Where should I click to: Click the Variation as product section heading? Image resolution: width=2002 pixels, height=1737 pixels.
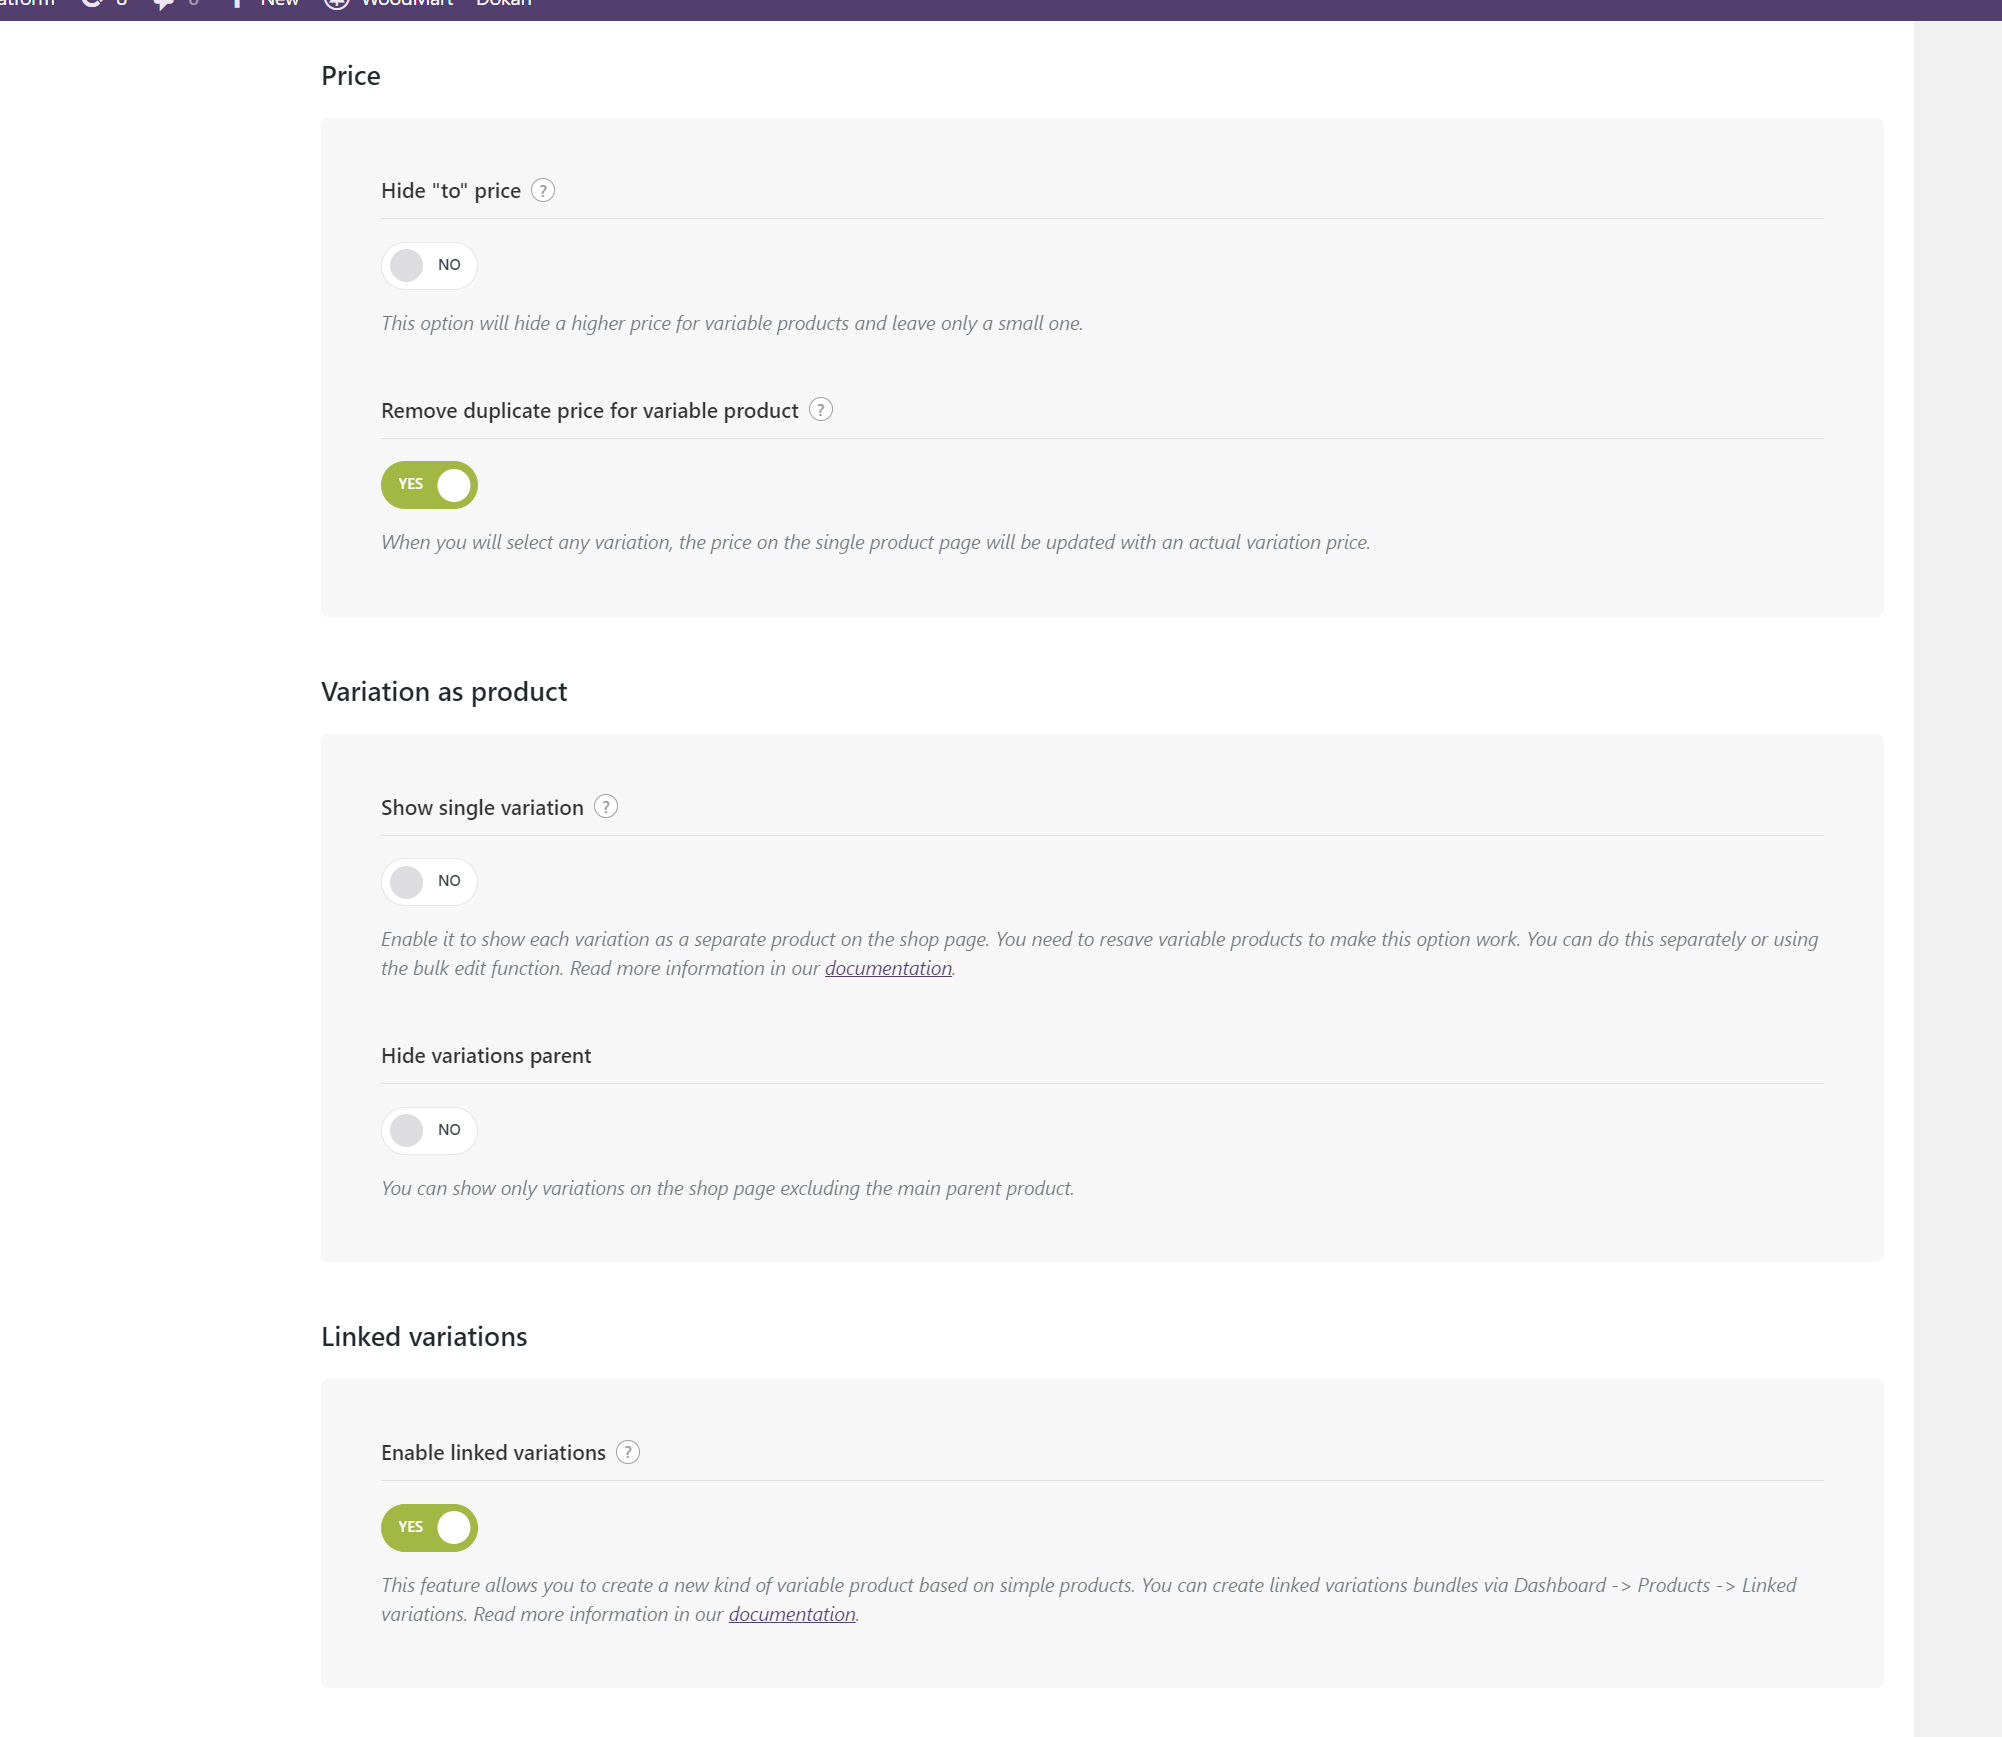click(444, 692)
